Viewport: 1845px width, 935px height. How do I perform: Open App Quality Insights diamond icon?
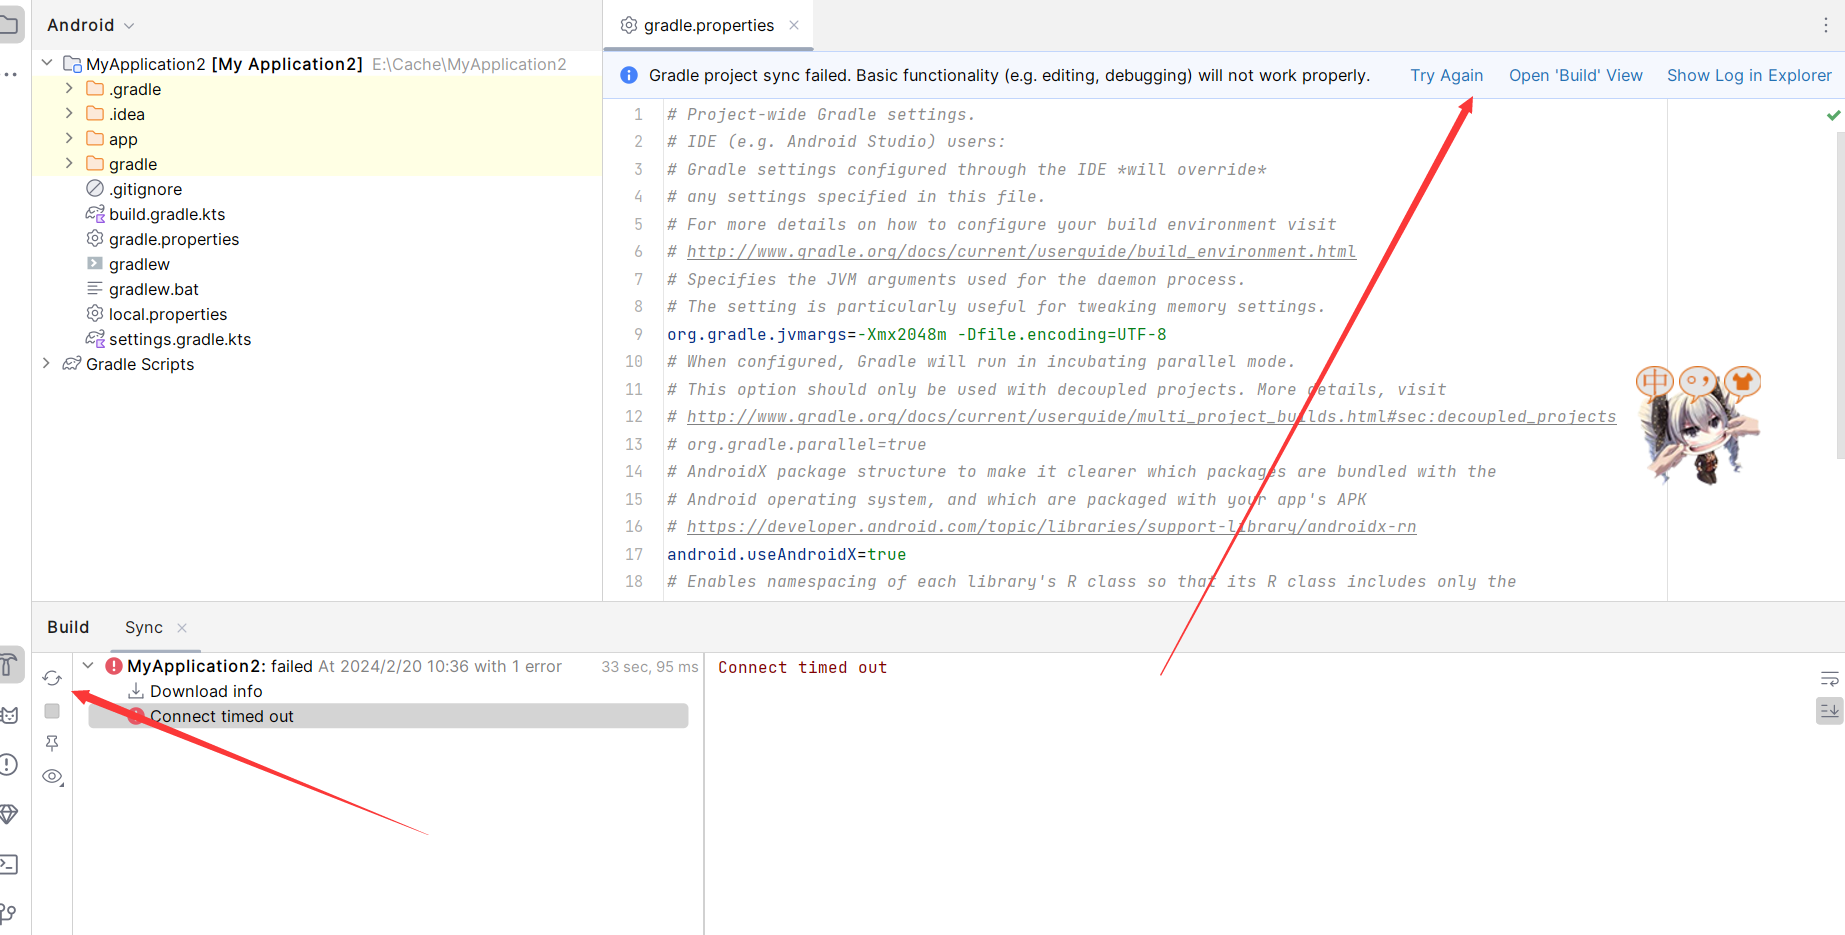10,813
